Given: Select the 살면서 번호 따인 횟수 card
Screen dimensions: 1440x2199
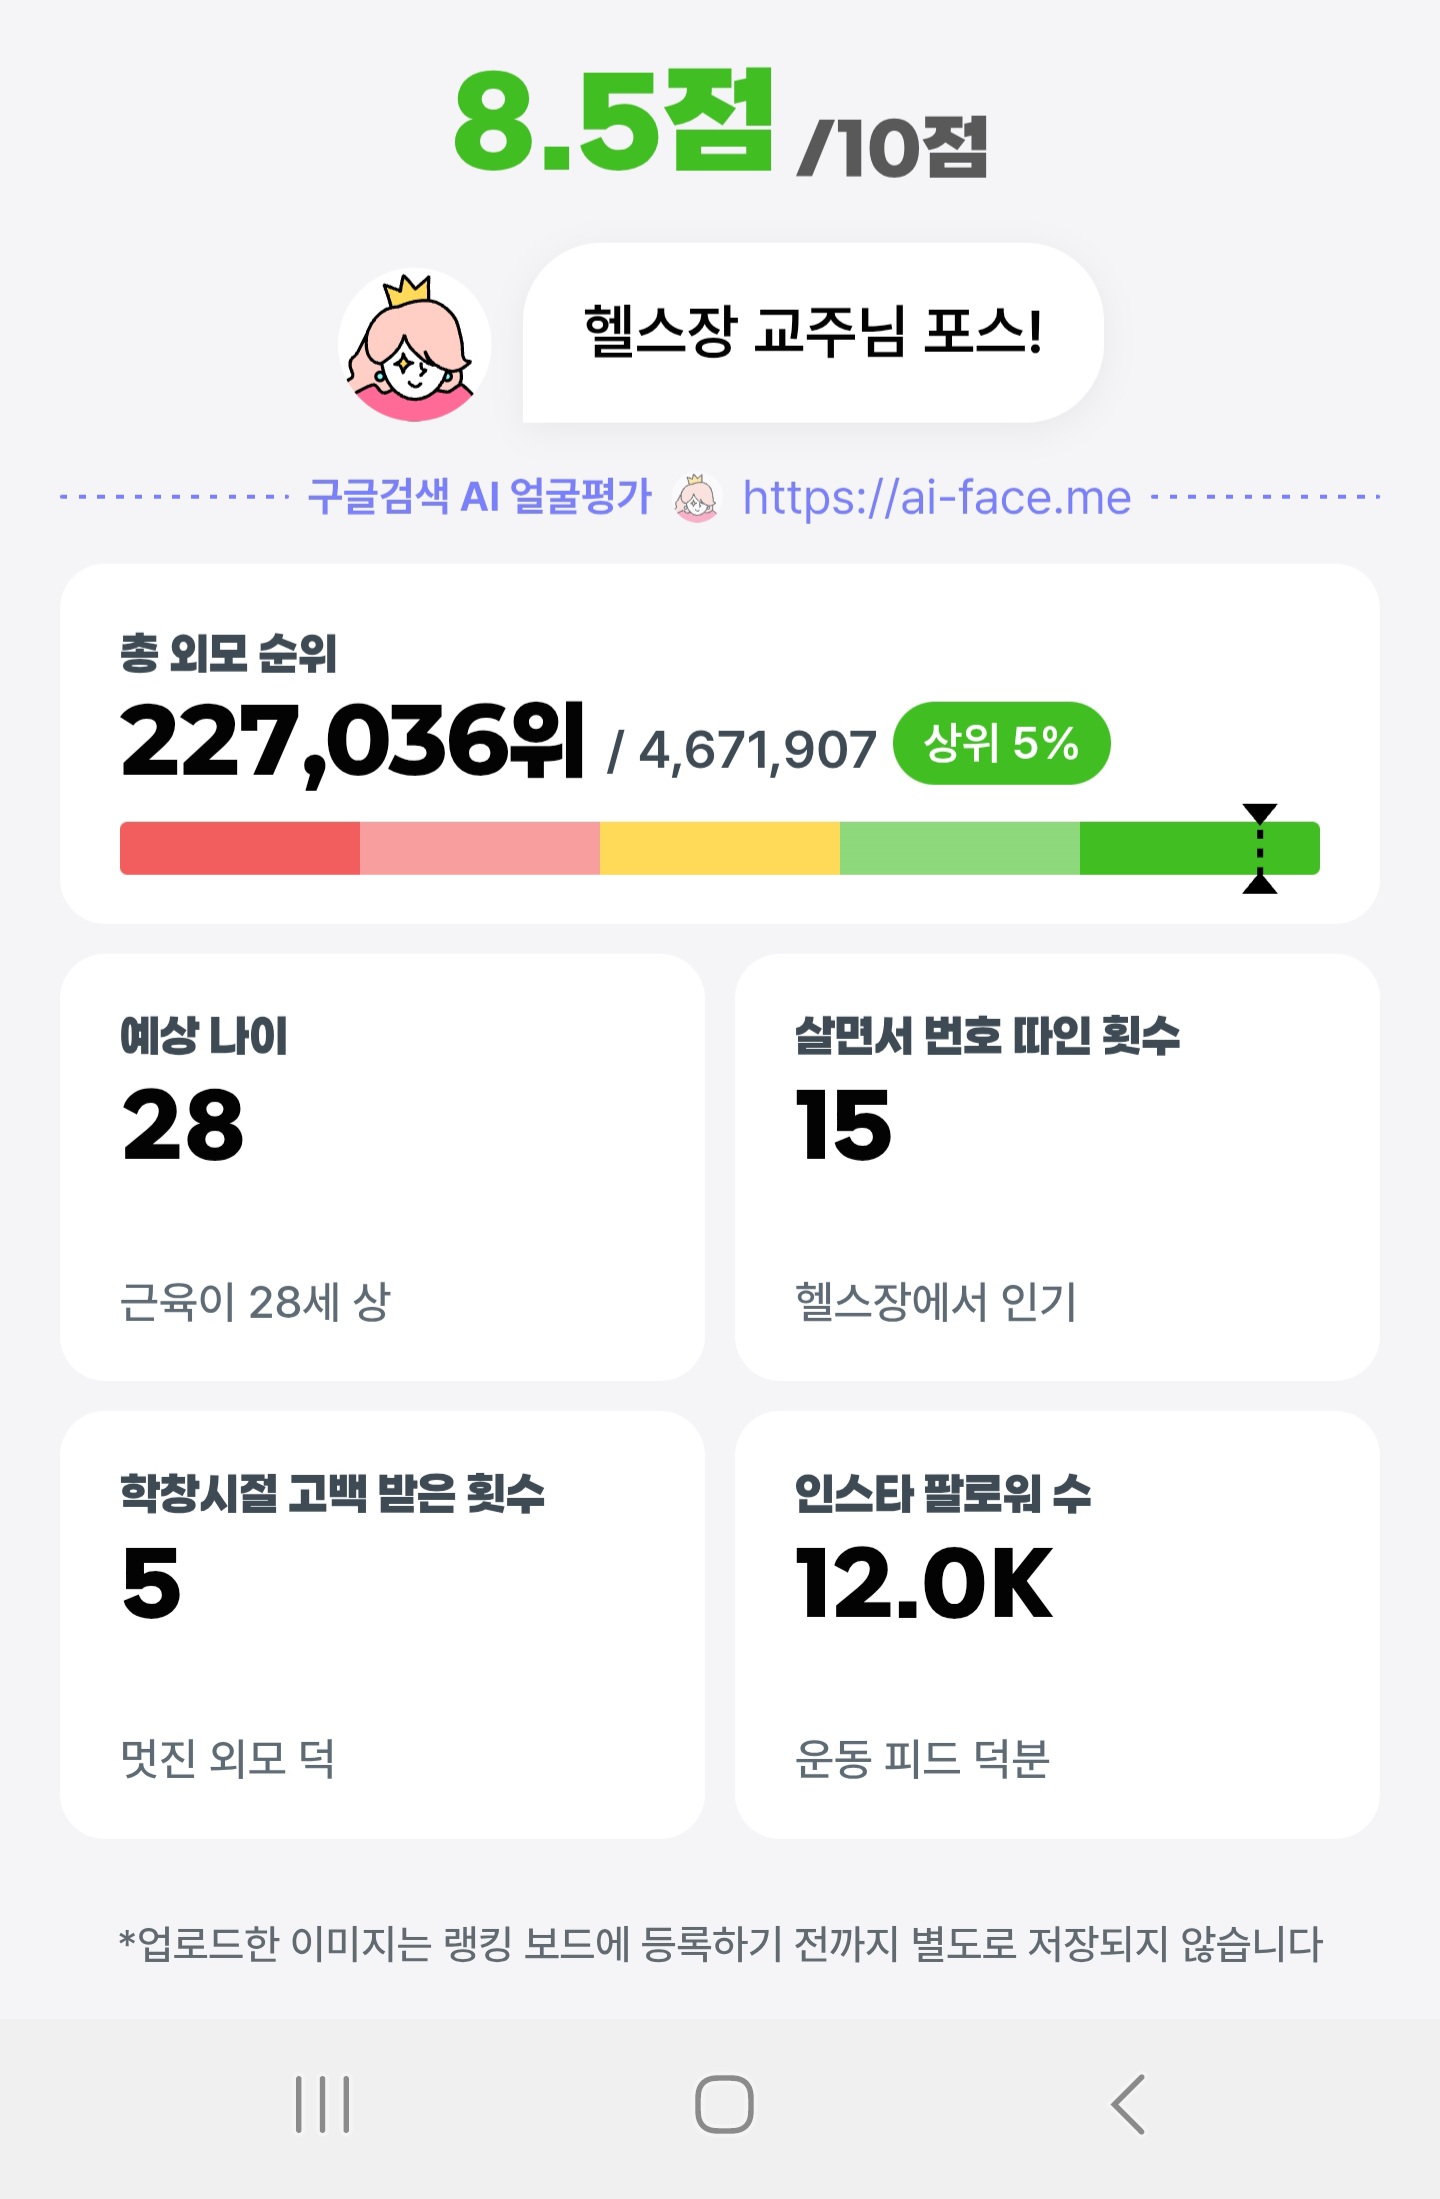Looking at the screenshot, I should click(x=1057, y=1167).
